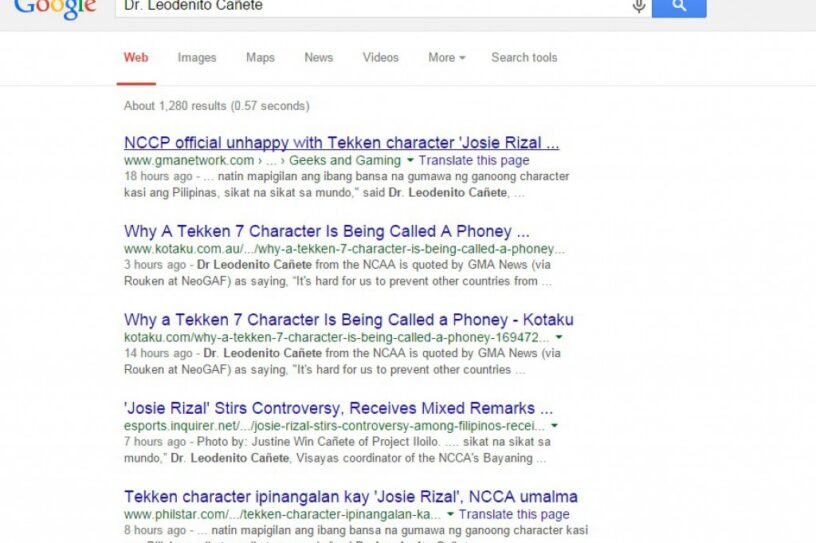
Task: Click the '7 hours ago' timestamp
Action: (155, 442)
